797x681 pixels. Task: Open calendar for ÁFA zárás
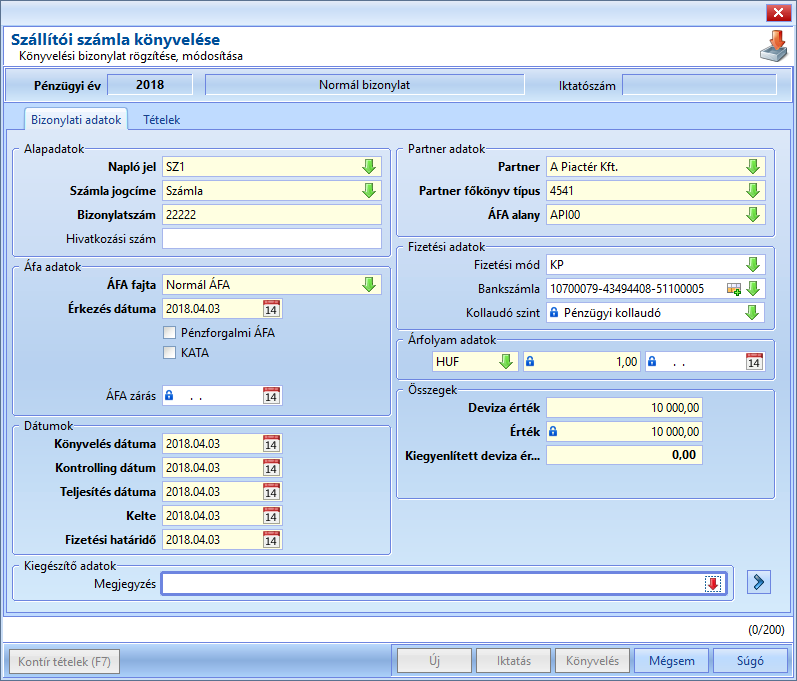[271, 395]
